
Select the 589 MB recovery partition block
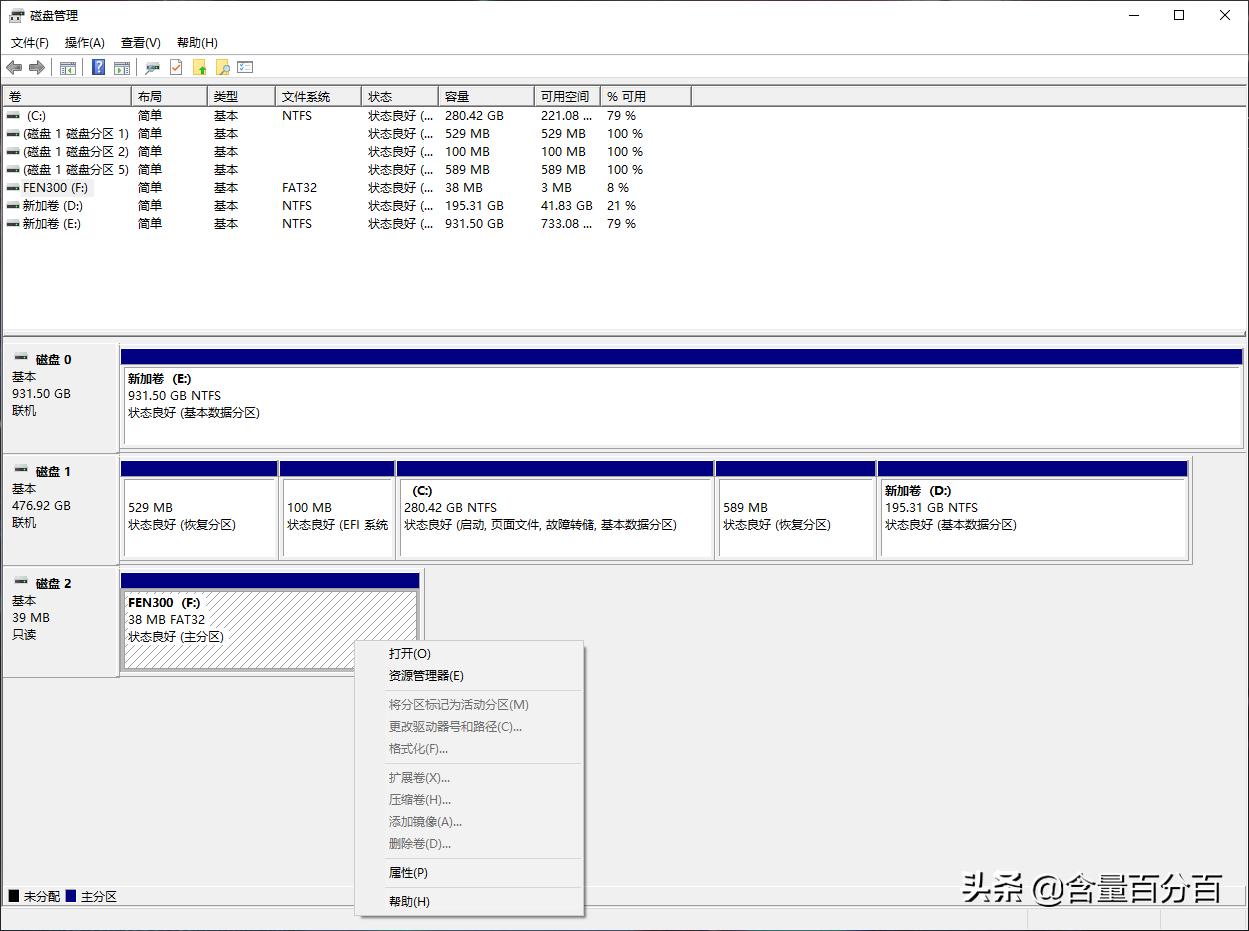pyautogui.click(x=796, y=509)
